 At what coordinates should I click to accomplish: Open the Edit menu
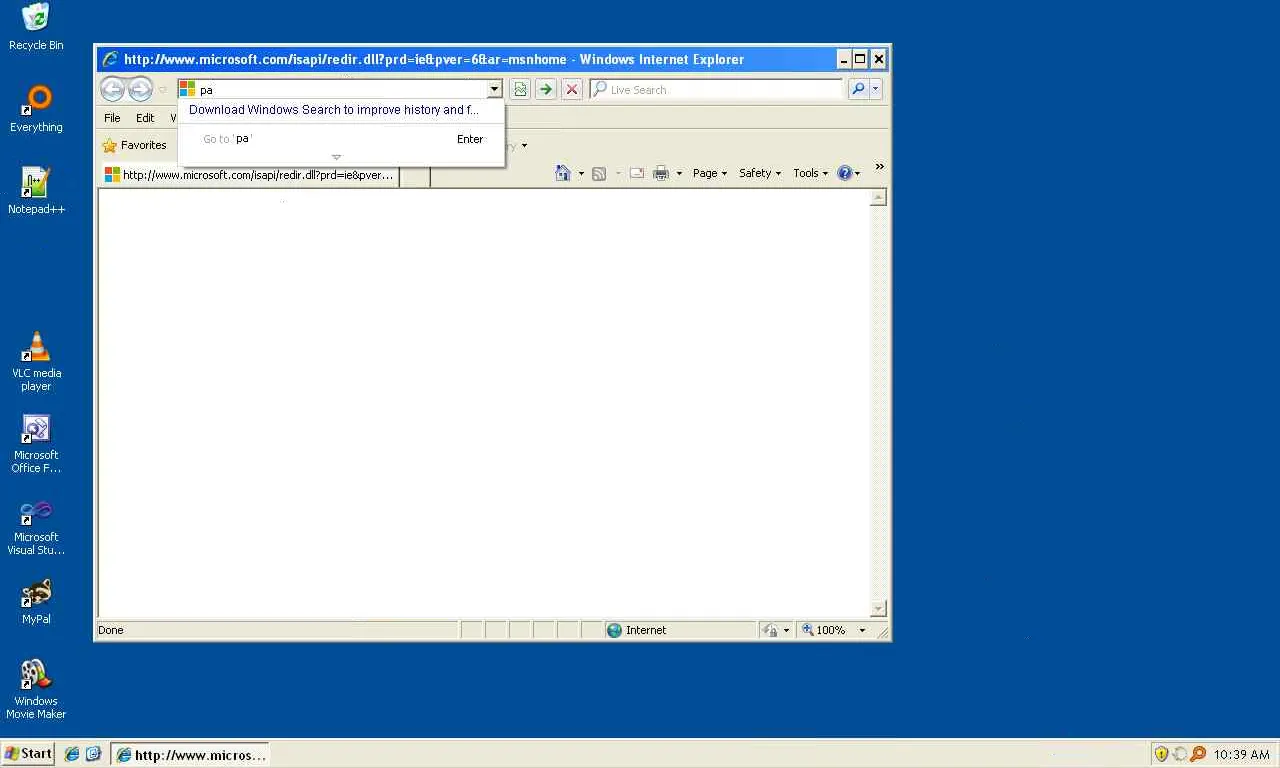[145, 118]
